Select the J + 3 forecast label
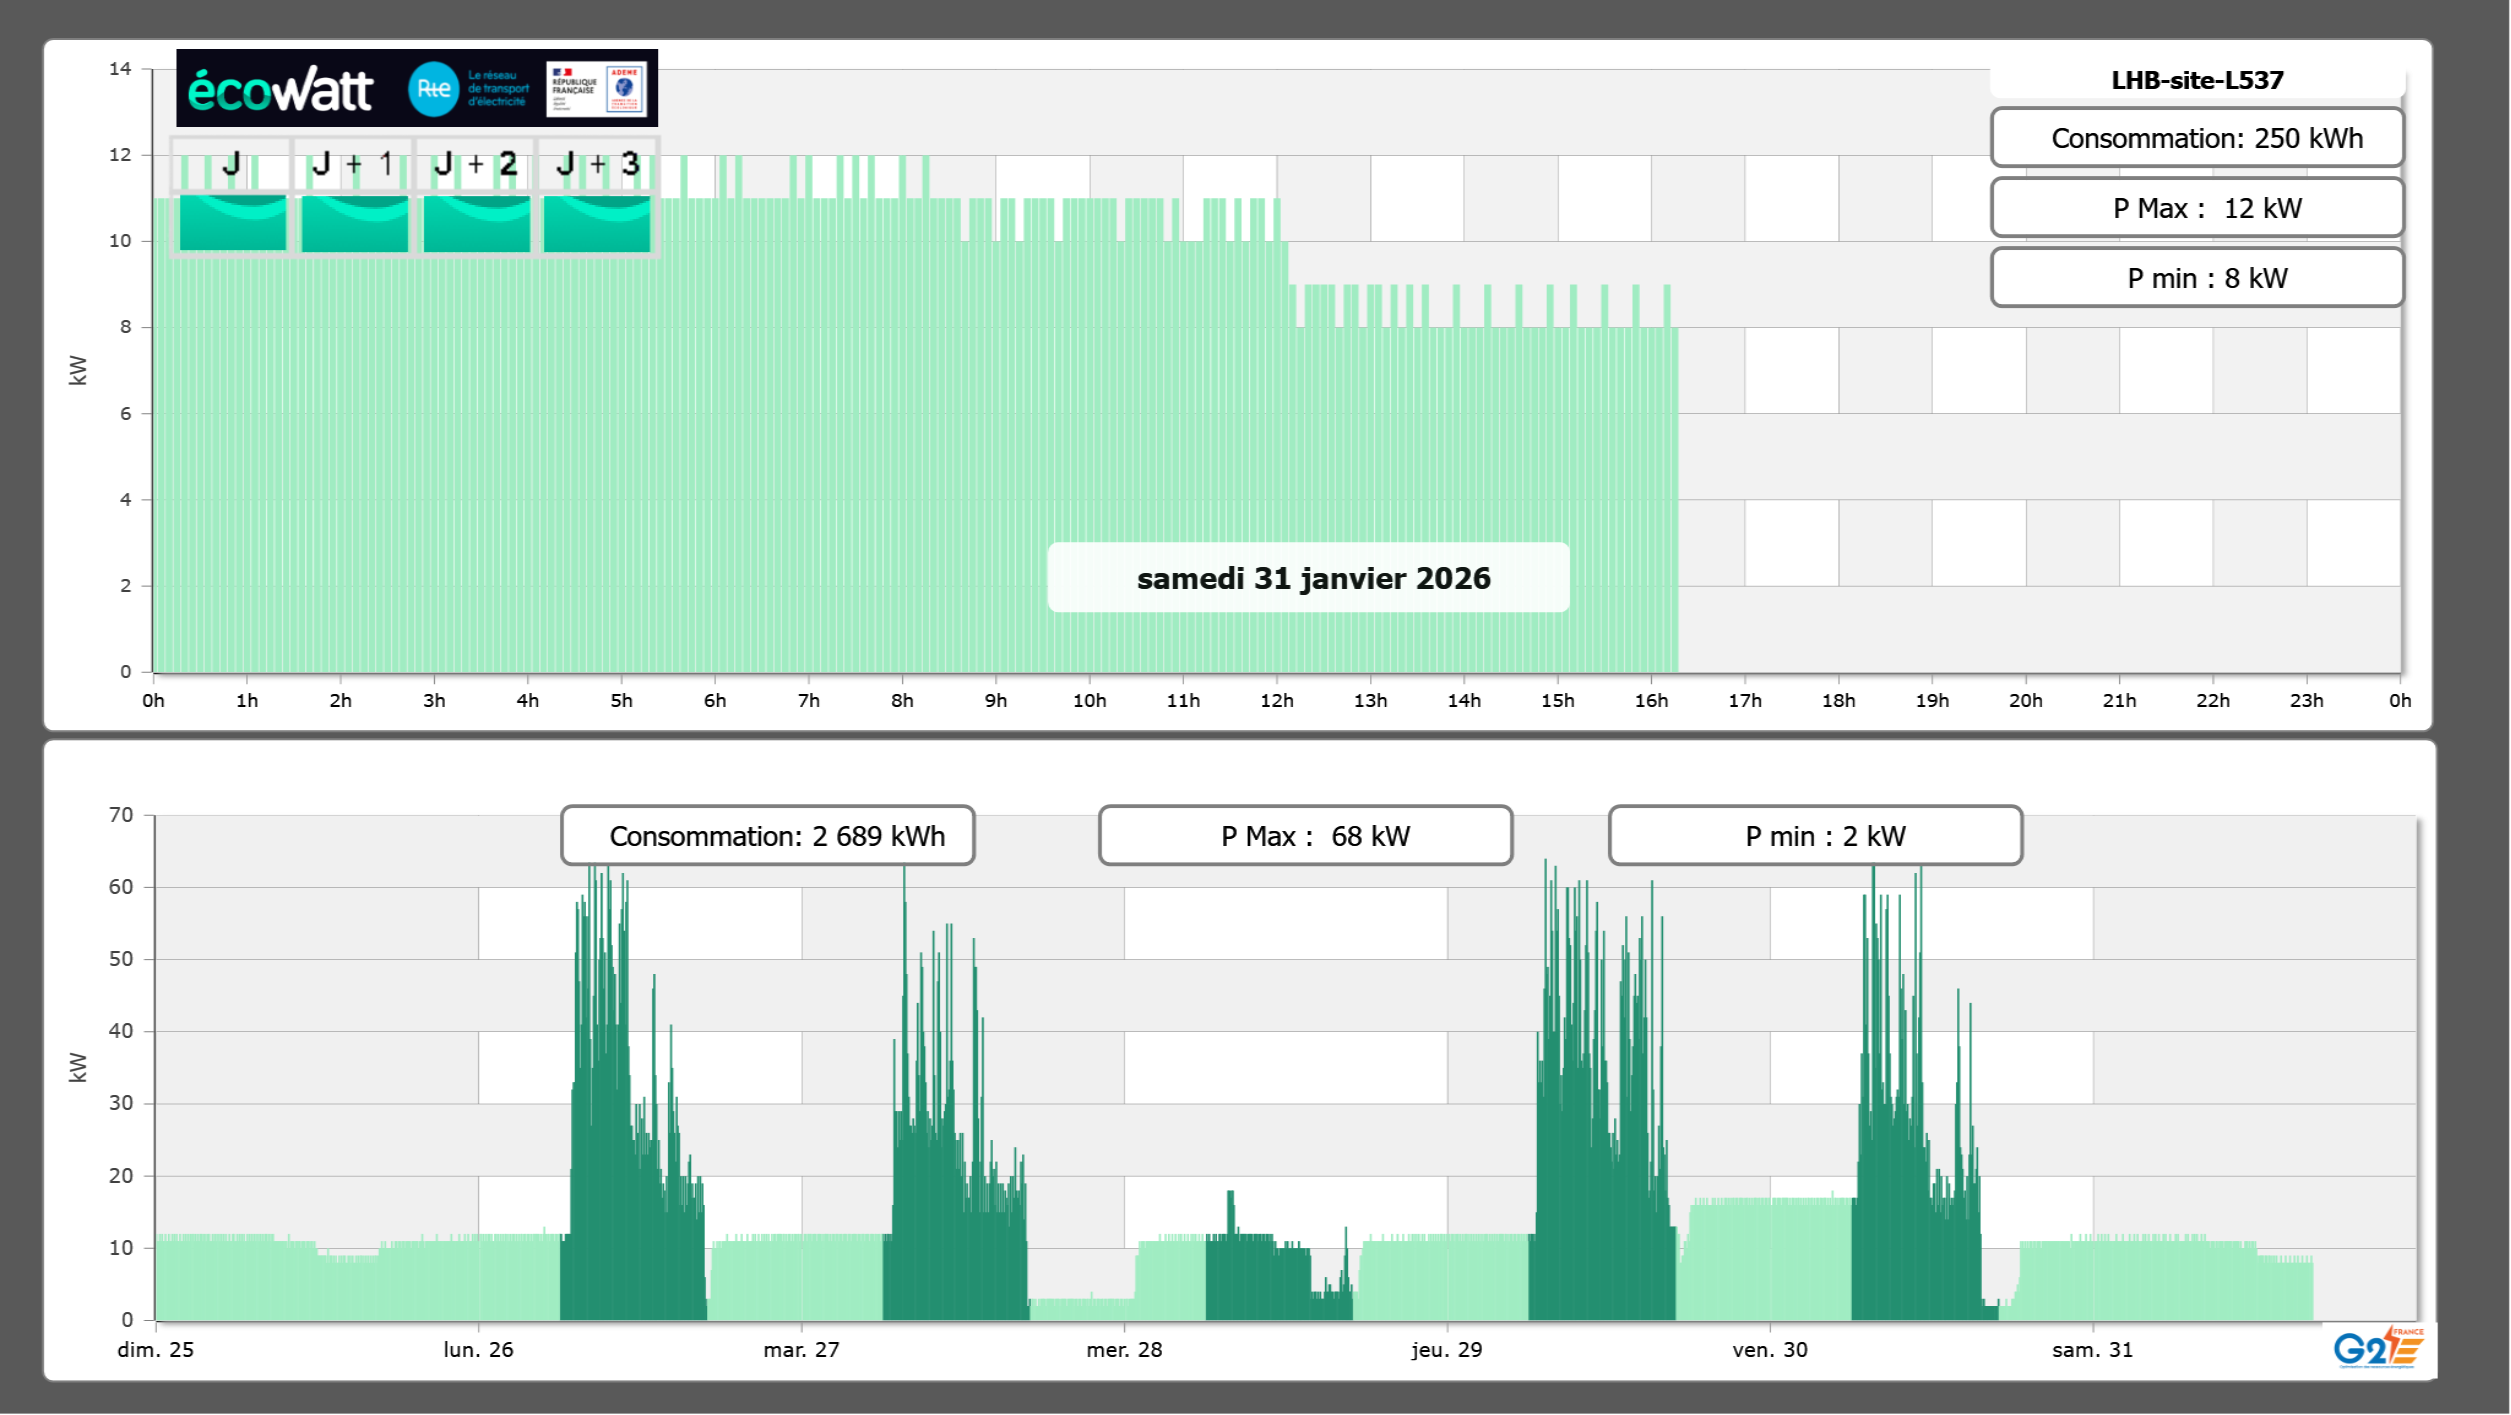 pyautogui.click(x=597, y=164)
